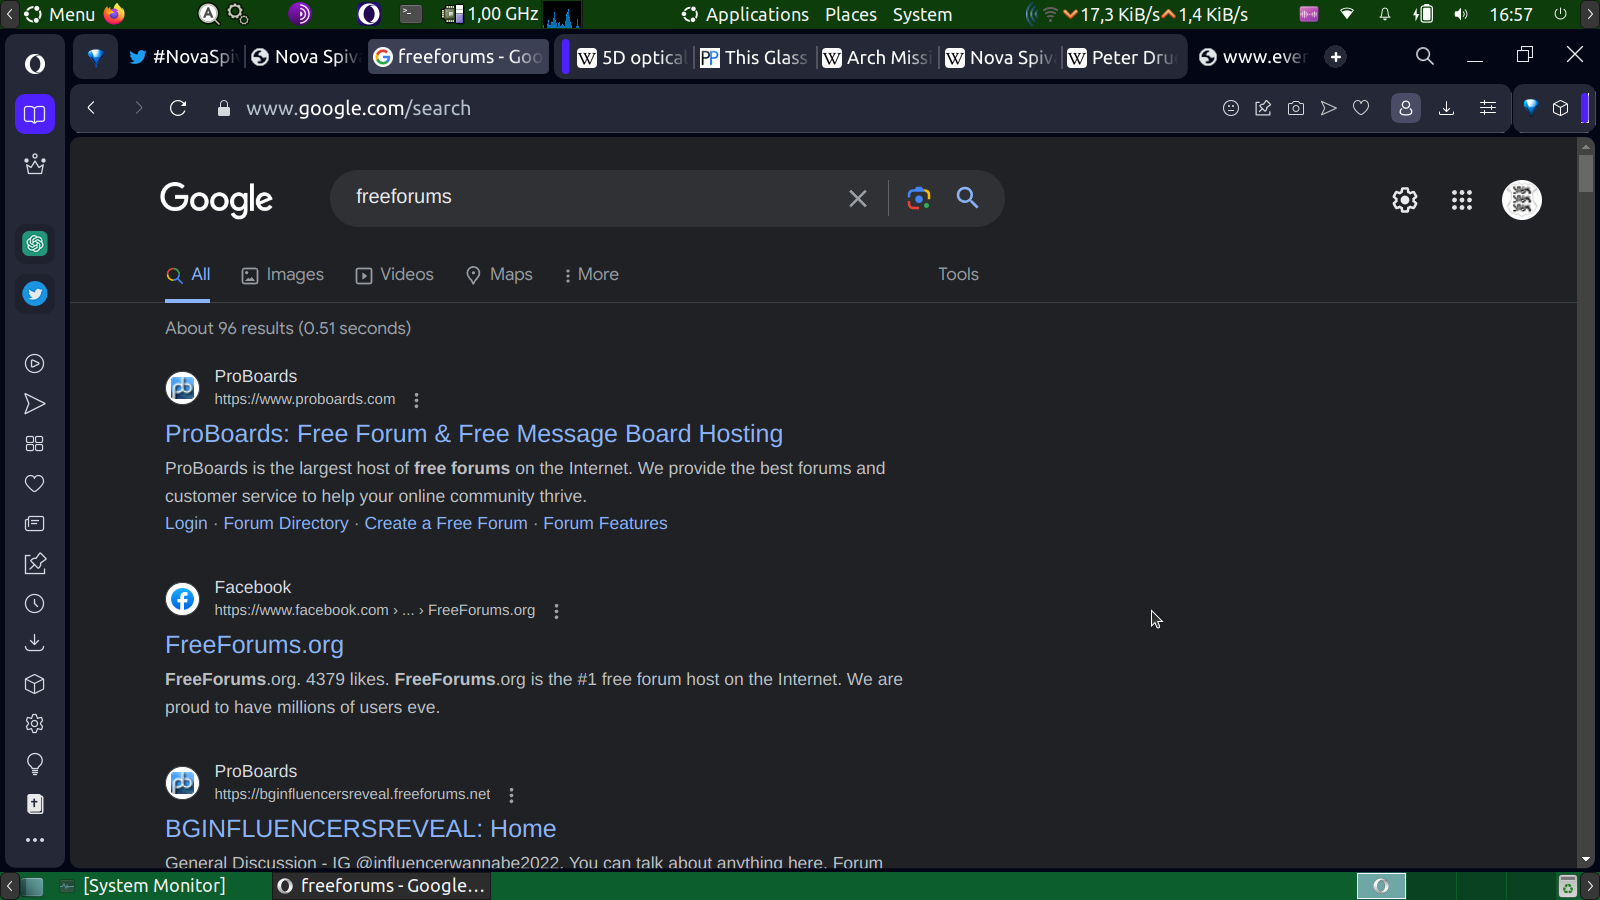The image size is (1600, 900).
Task: Search by image using the Google Lens icon
Action: 918,198
